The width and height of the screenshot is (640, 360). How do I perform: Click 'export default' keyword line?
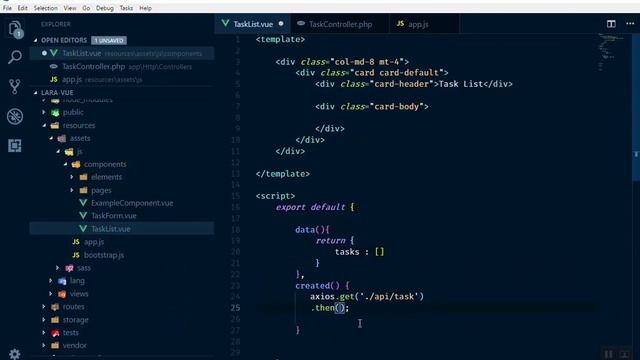(x=311, y=207)
